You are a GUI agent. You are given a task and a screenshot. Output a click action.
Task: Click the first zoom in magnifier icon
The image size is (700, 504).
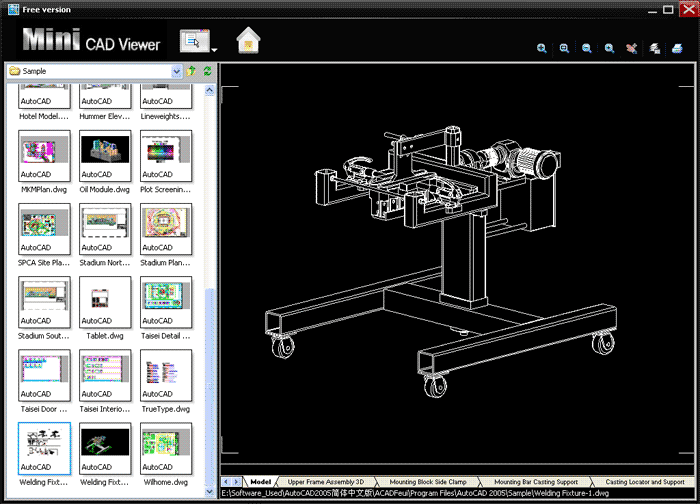click(x=542, y=48)
